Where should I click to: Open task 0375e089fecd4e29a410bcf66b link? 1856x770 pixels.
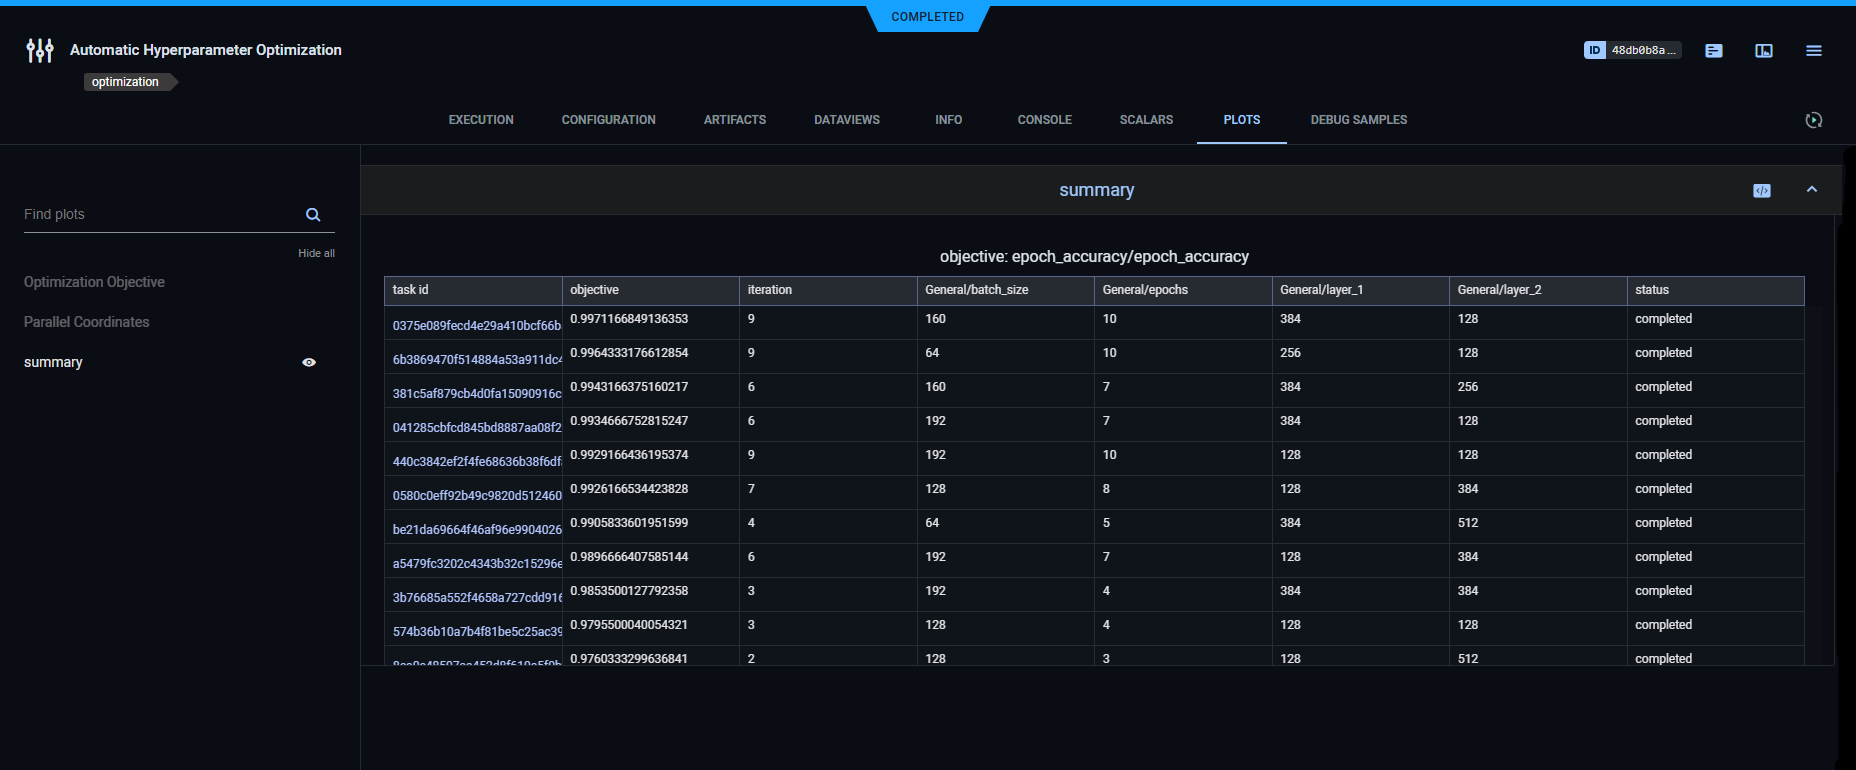coord(476,326)
